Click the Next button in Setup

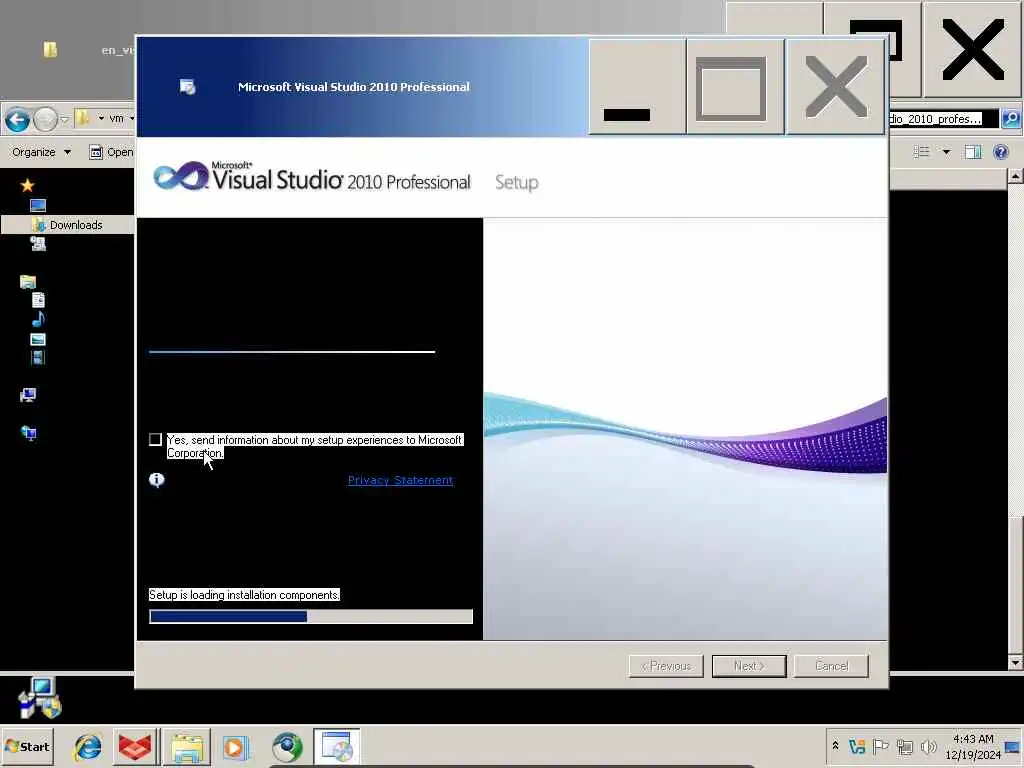click(749, 666)
